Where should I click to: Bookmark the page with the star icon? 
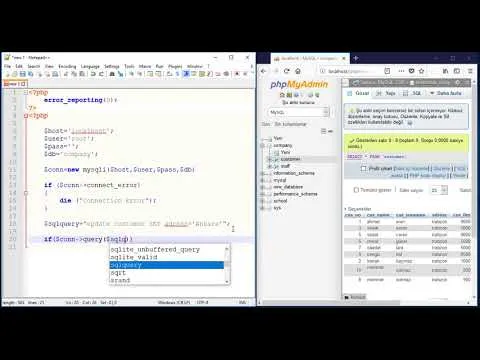coord(421,71)
